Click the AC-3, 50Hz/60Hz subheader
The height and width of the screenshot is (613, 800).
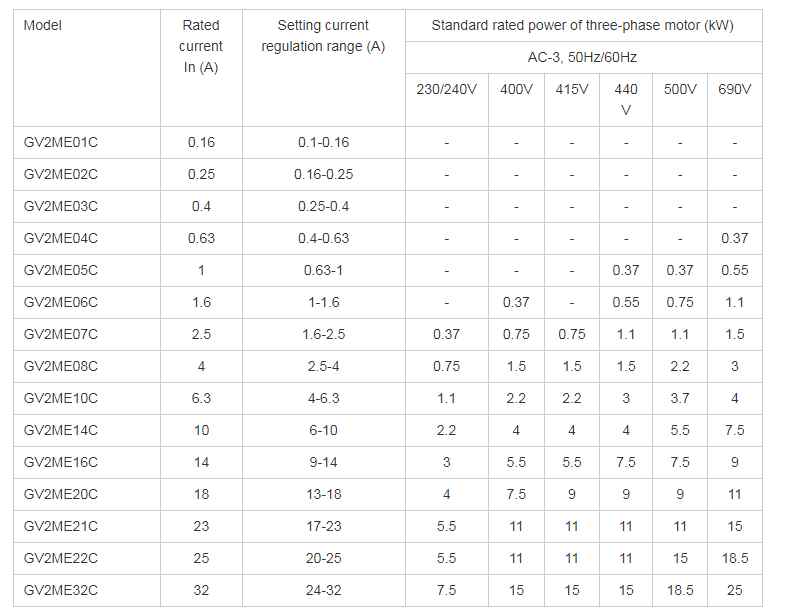click(x=582, y=57)
